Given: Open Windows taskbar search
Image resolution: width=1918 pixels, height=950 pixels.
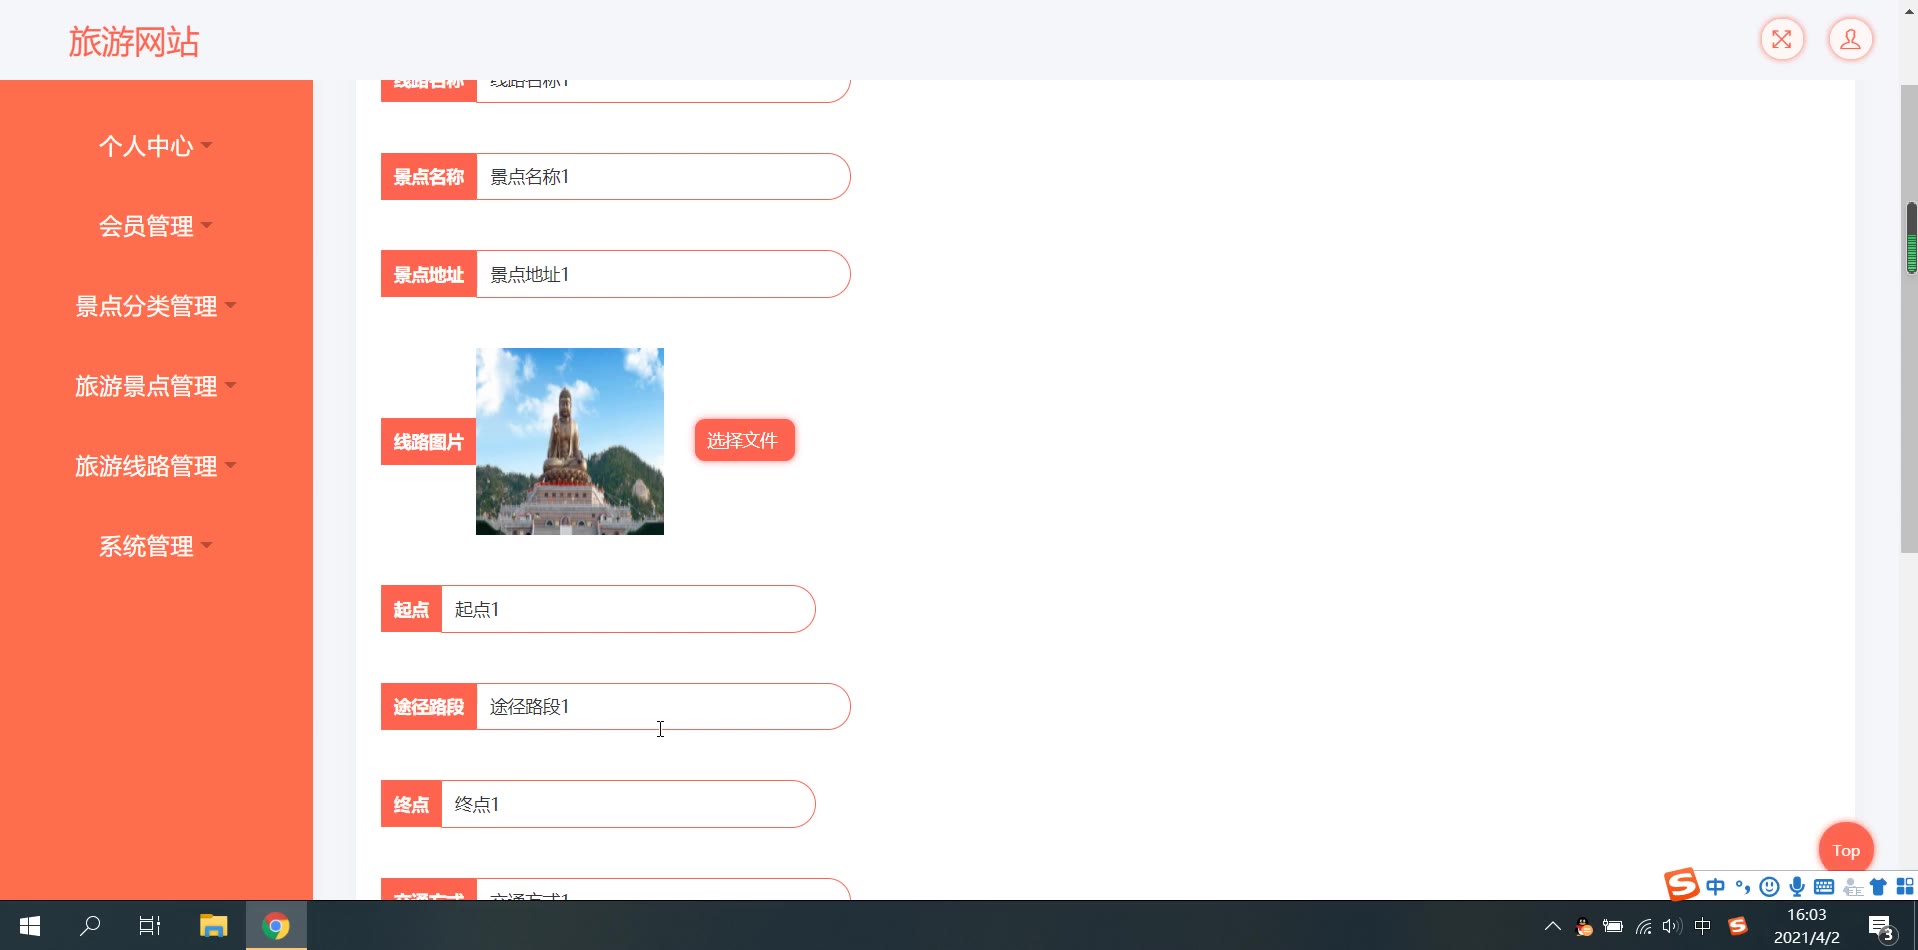Looking at the screenshot, I should tap(90, 926).
